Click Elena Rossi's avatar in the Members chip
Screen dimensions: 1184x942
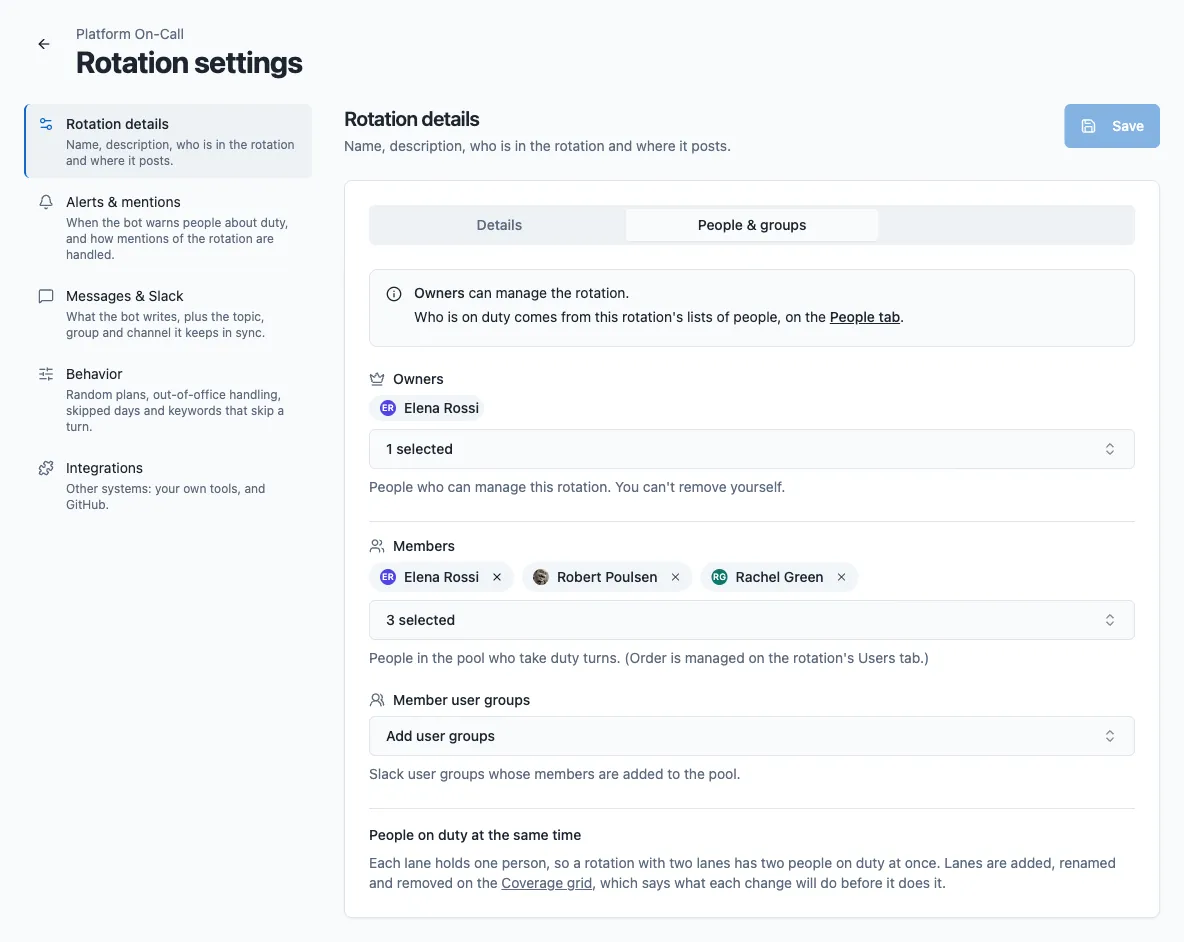(388, 577)
